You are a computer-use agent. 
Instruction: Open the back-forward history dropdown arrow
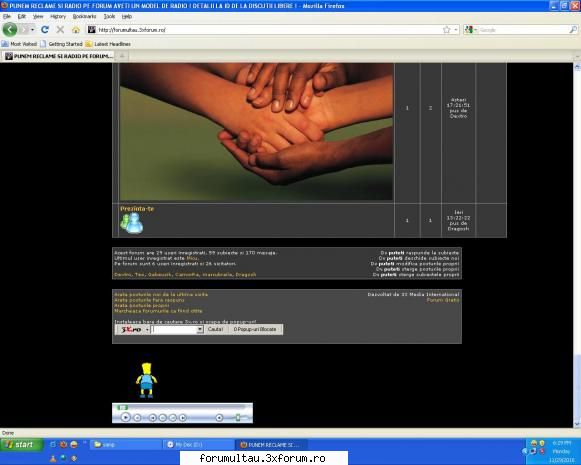pos(32,30)
